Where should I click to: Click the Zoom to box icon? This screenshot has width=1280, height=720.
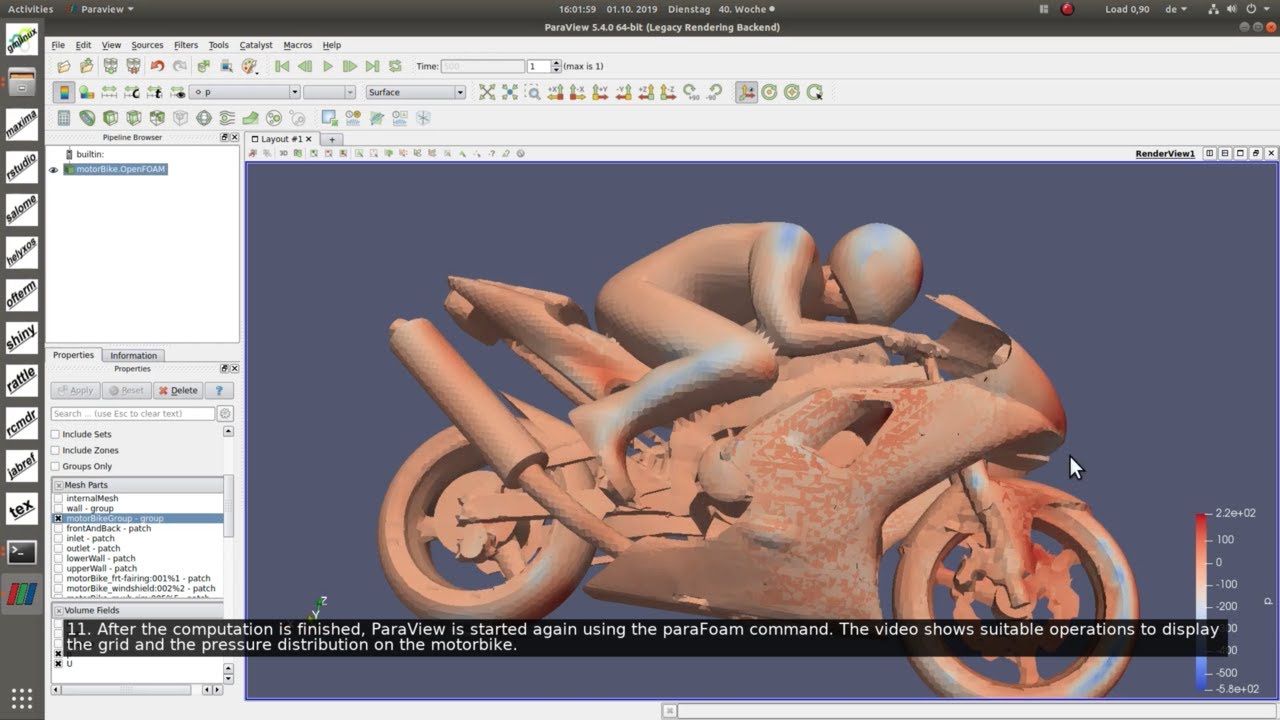(533, 92)
